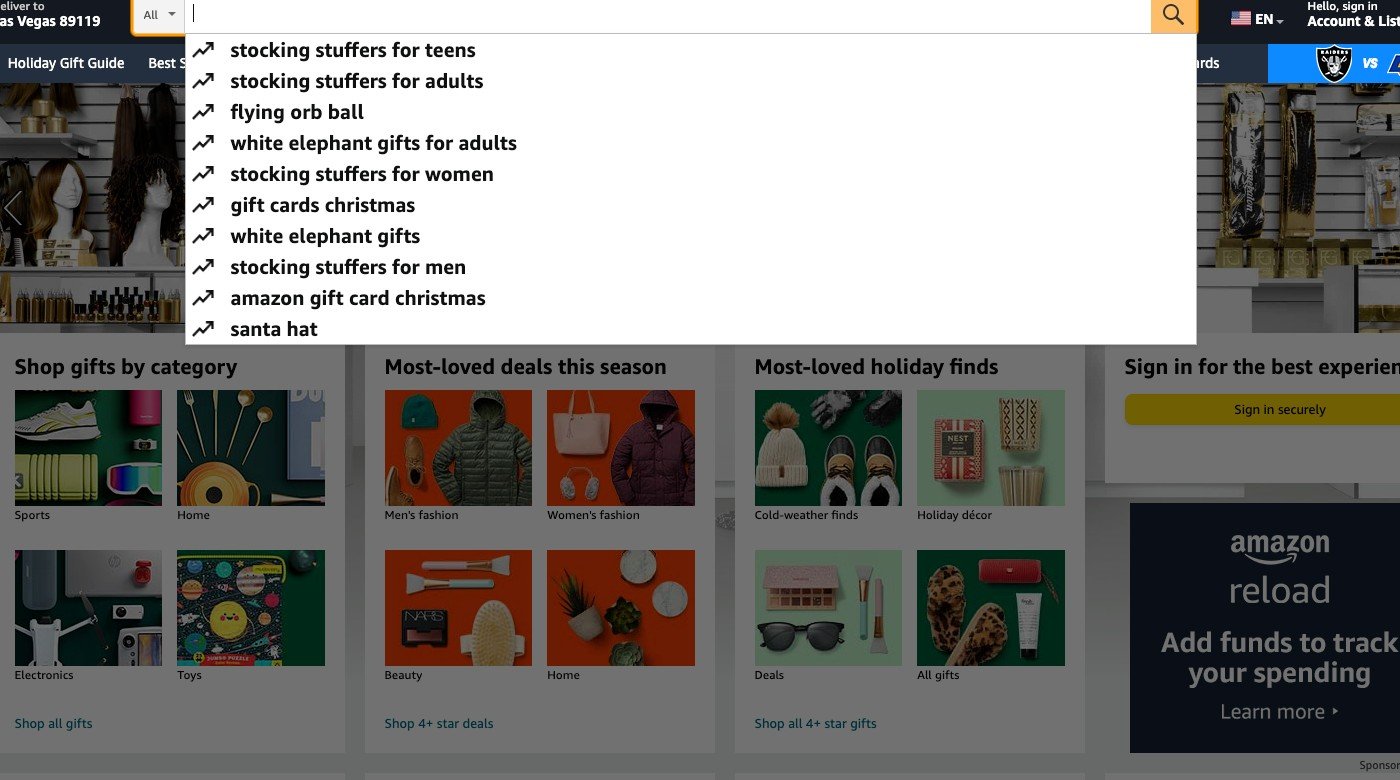Click trending arrow by gift cards christmas
Screen dimensions: 1400x780
click(x=204, y=205)
